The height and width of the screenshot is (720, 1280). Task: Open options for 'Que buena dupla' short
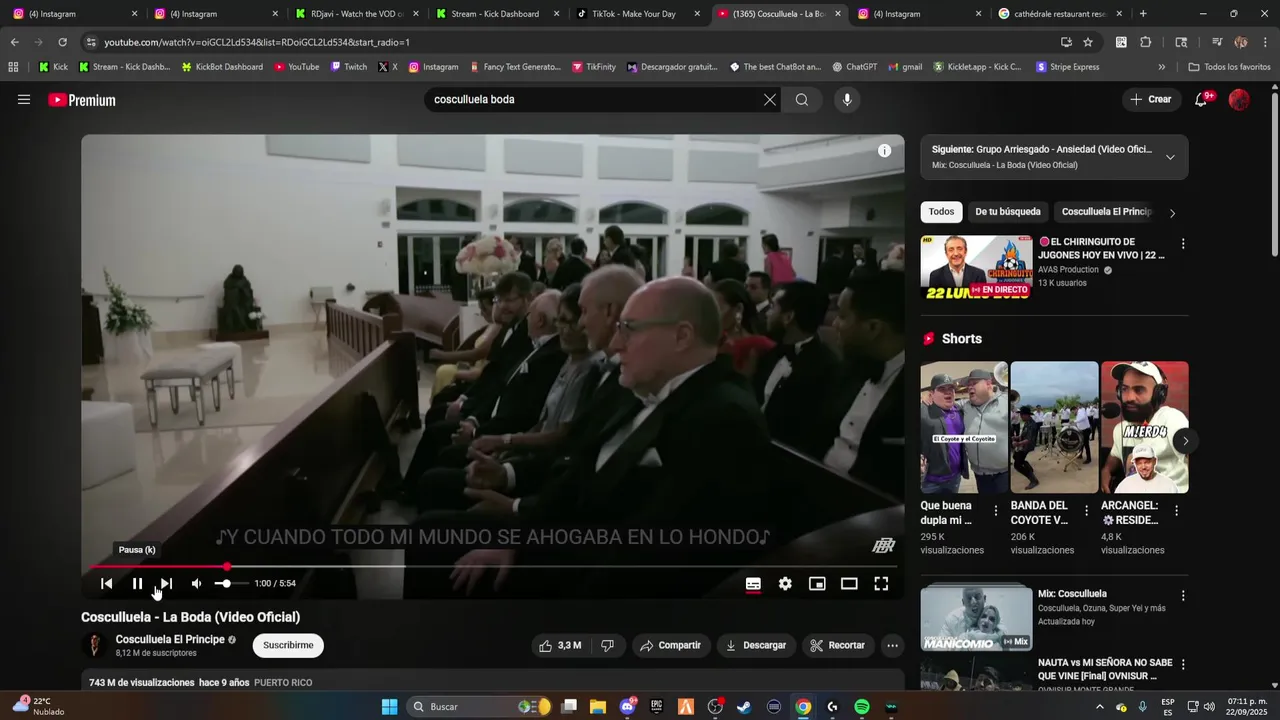pos(995,511)
